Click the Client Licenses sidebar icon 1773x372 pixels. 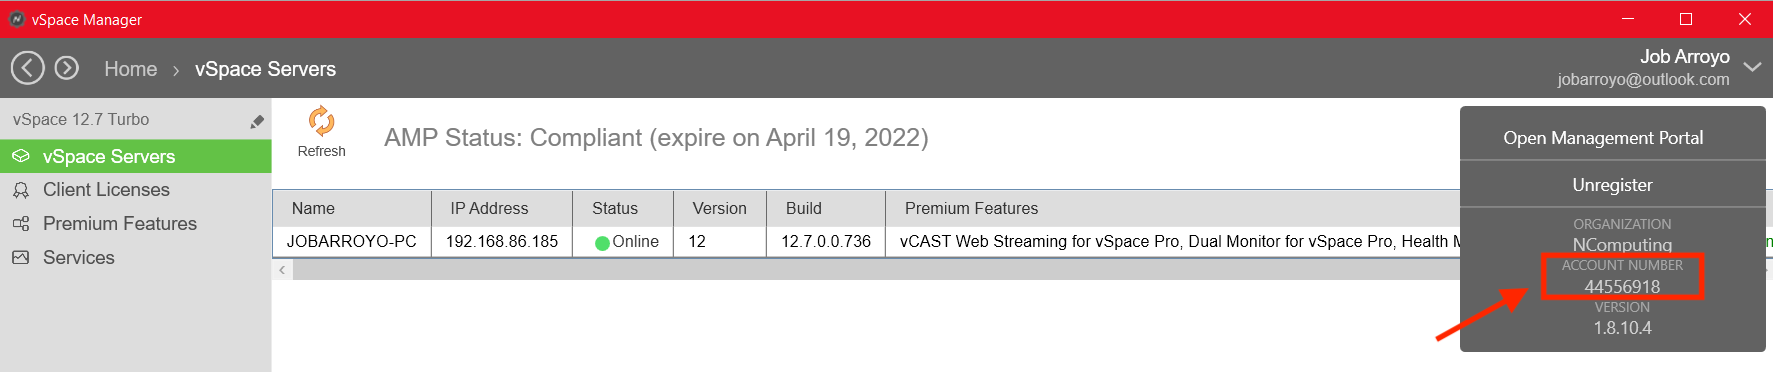pos(21,190)
